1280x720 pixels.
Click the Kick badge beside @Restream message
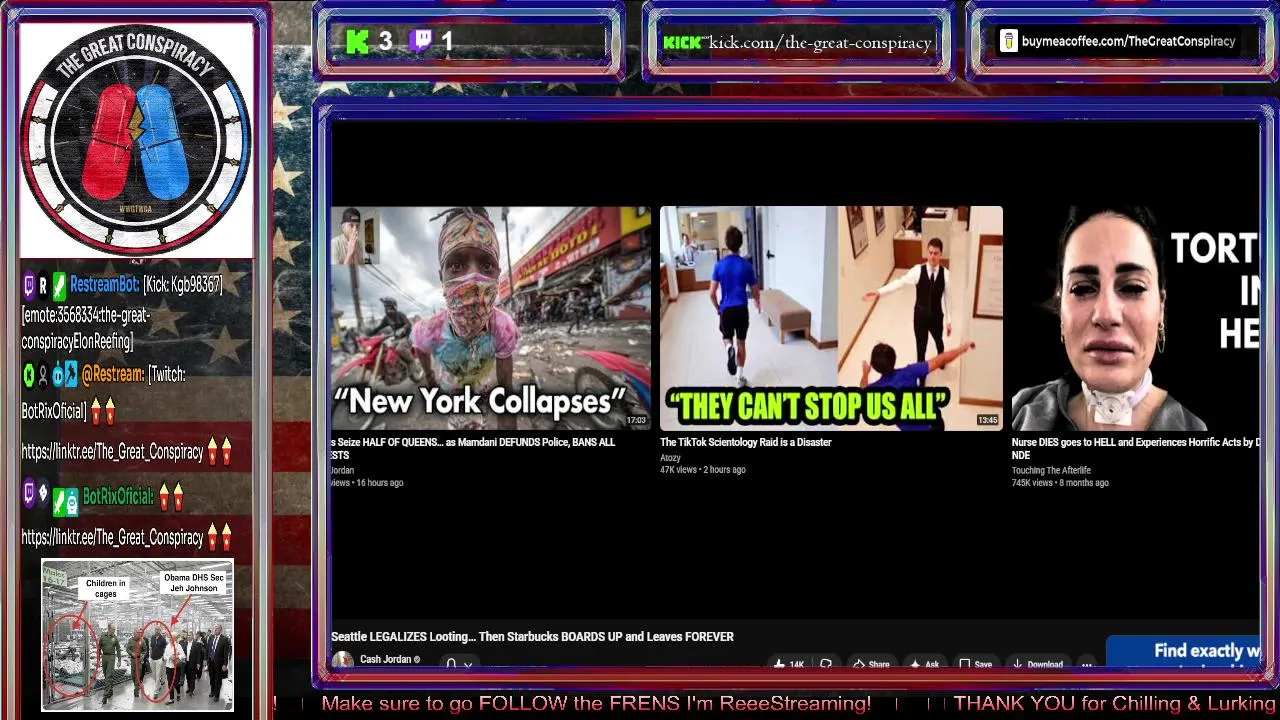[29, 374]
